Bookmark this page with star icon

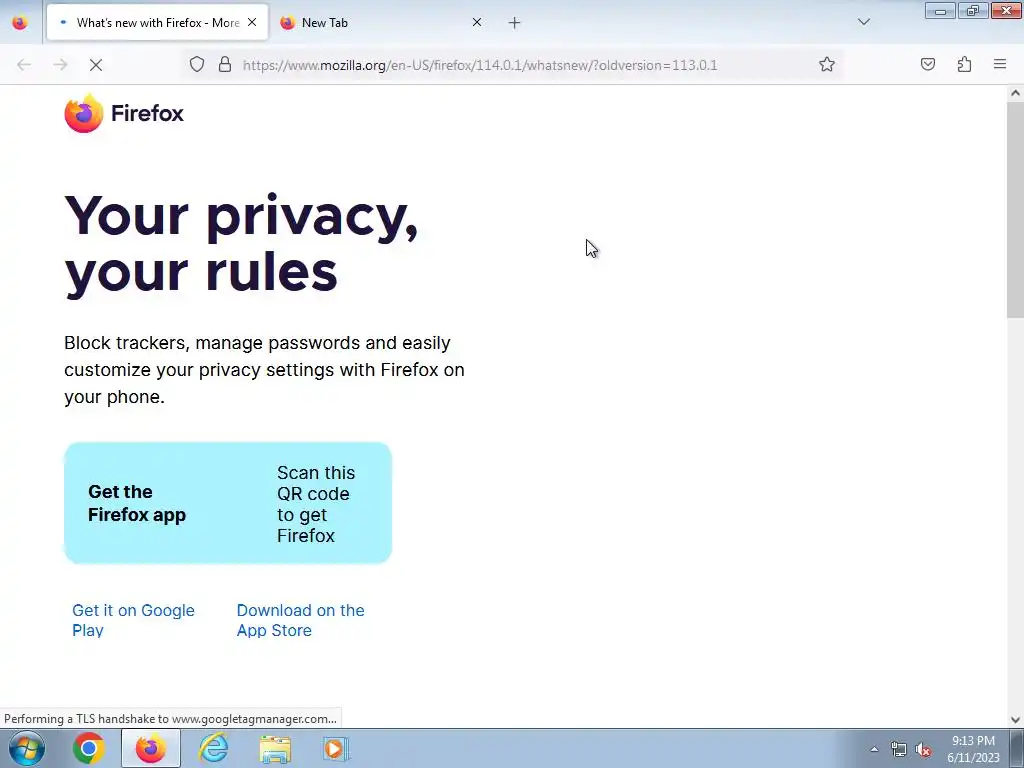click(x=827, y=65)
